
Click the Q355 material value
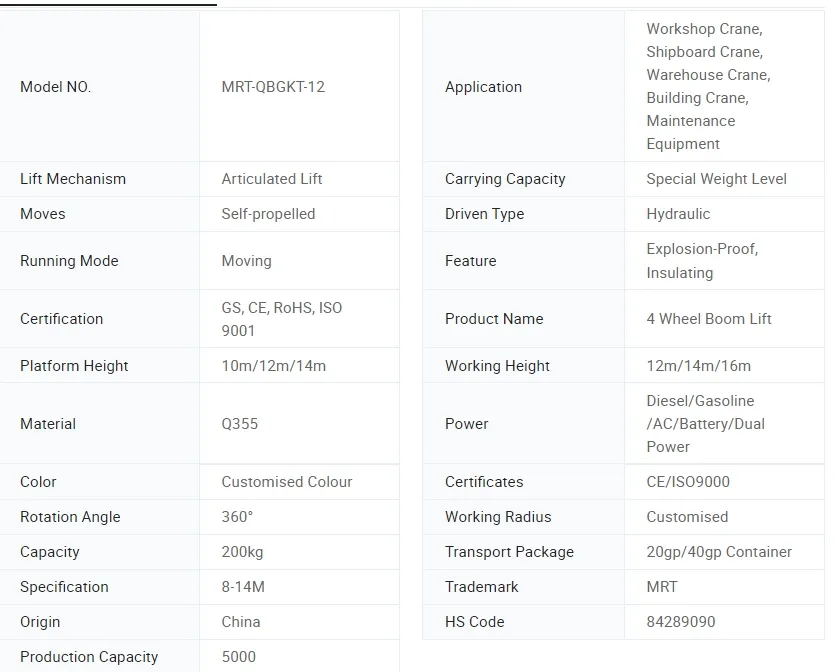(x=240, y=424)
